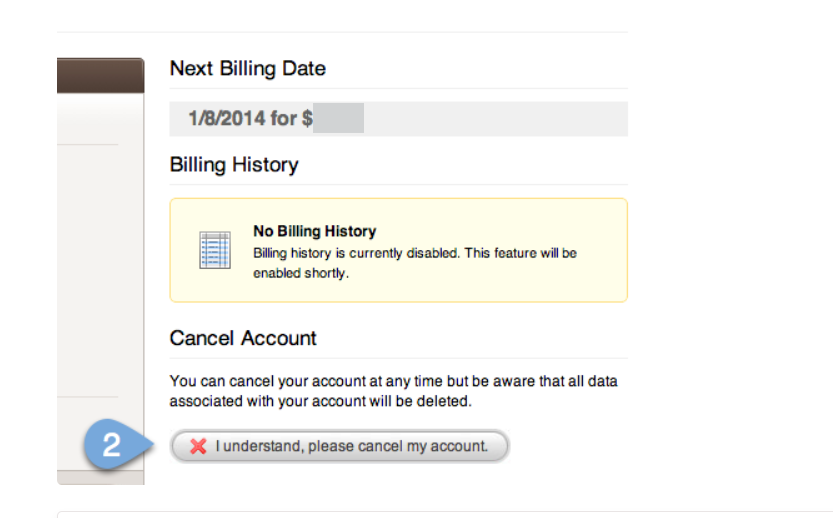Click the "1/8/2014 for $" billing date text
This screenshot has height=518, width=833.
coord(250,119)
